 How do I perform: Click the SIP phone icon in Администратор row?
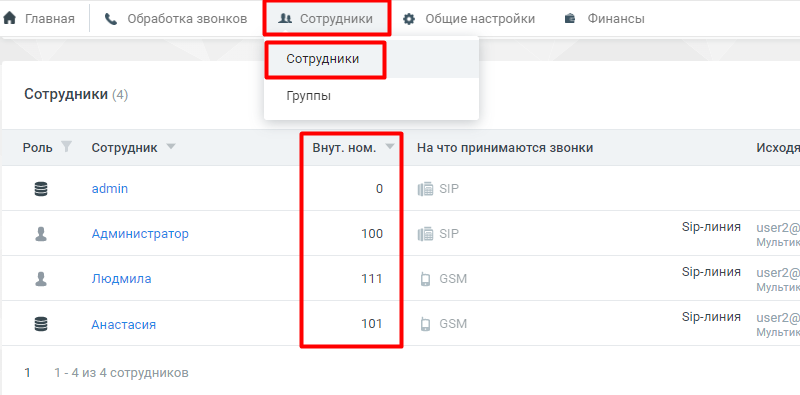point(425,234)
